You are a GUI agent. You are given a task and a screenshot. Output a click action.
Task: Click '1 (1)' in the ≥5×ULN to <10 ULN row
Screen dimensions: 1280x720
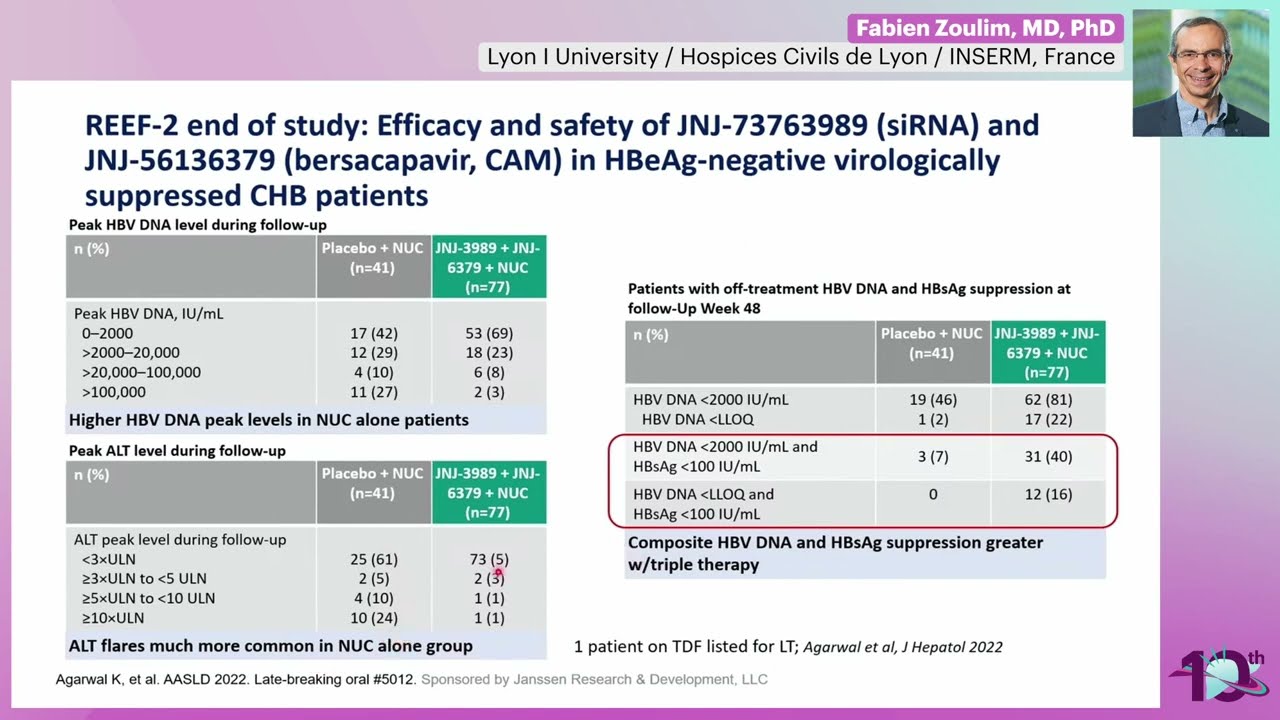click(488, 598)
